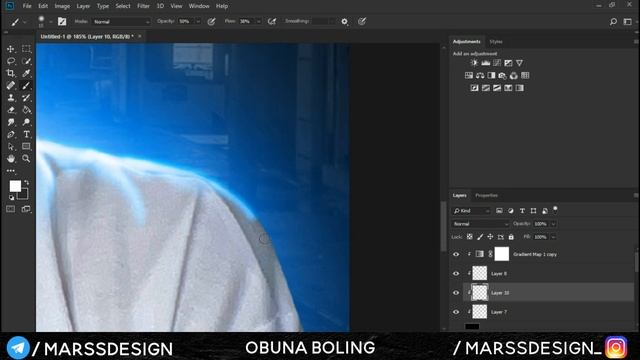
Task: Select the Clone Stamp tool
Action: (x=11, y=98)
